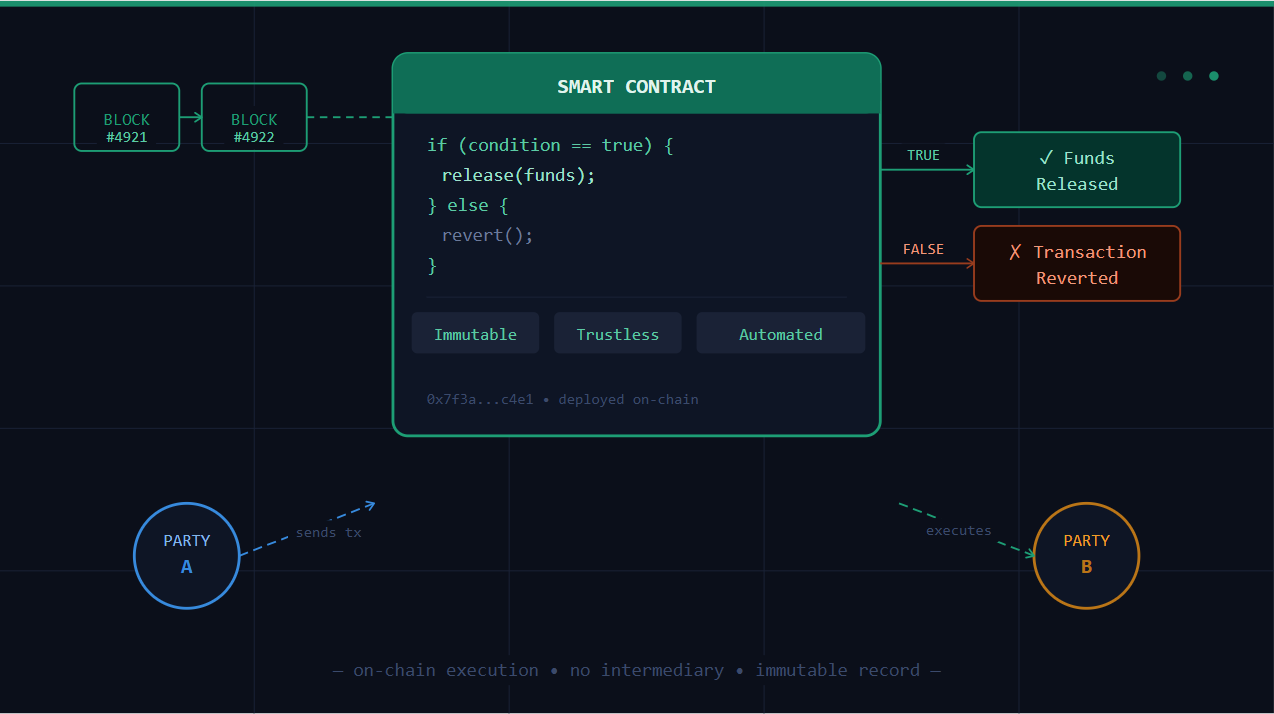This screenshot has height=714, width=1274.
Task: Click the BLOCK #4921 box
Action: point(127,117)
